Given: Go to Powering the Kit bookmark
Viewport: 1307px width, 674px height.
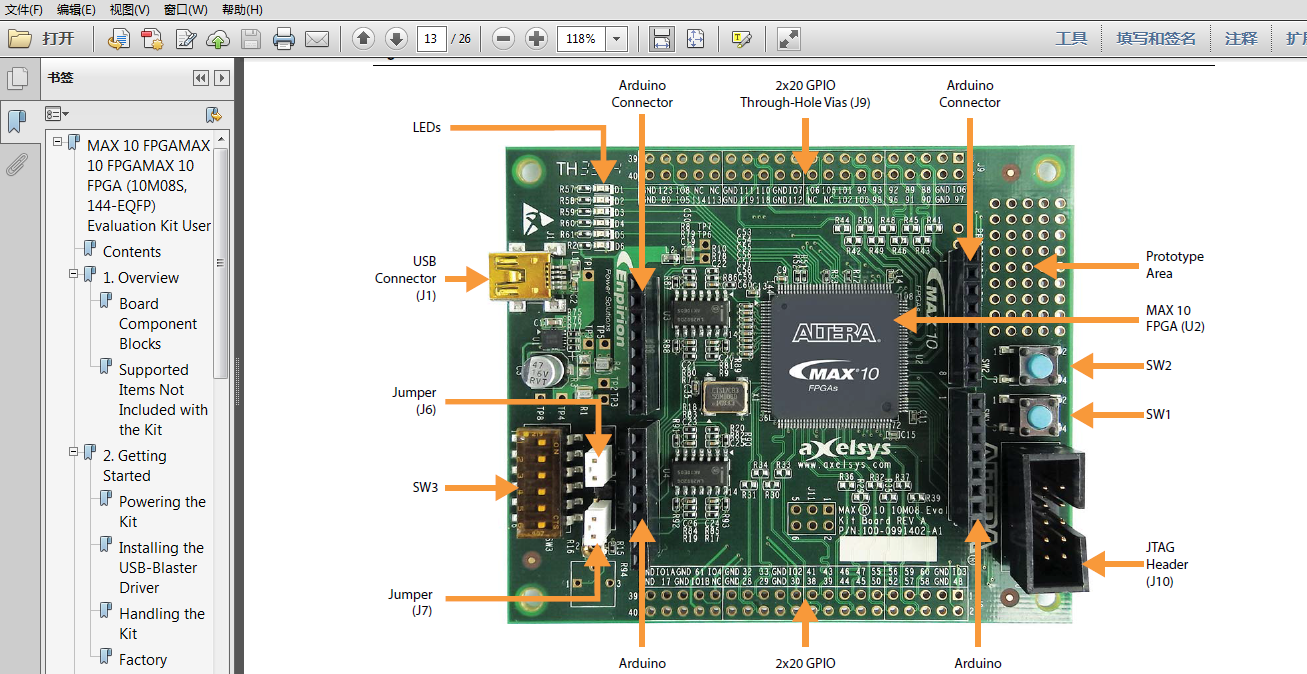Looking at the screenshot, I should click(162, 512).
